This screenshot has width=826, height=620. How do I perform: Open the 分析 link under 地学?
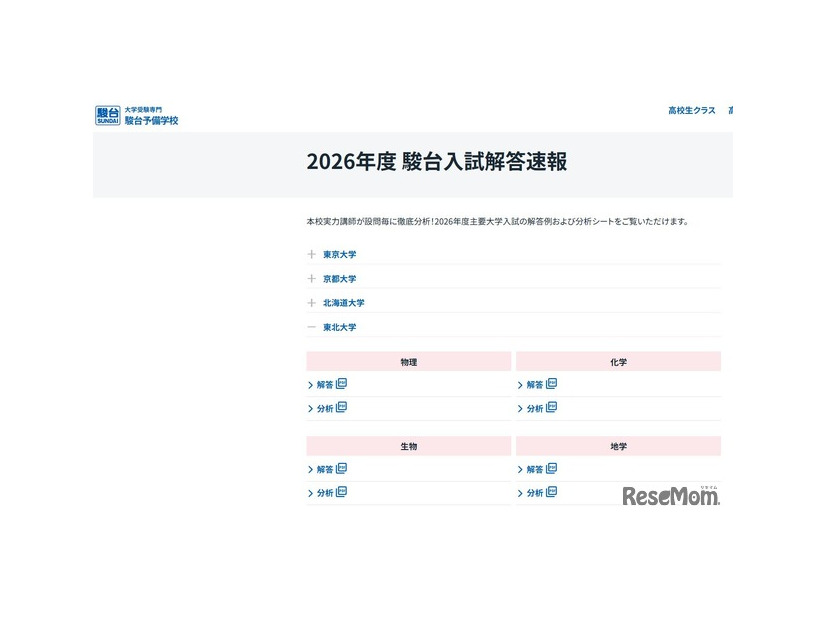click(531, 492)
